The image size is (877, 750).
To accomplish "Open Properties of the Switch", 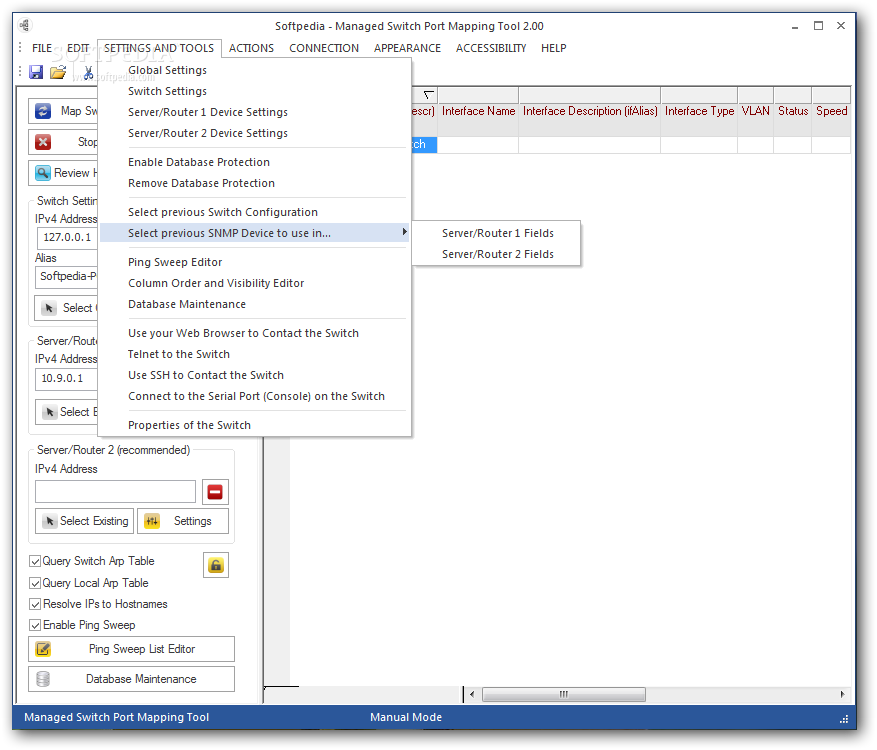I will pyautogui.click(x=254, y=425).
